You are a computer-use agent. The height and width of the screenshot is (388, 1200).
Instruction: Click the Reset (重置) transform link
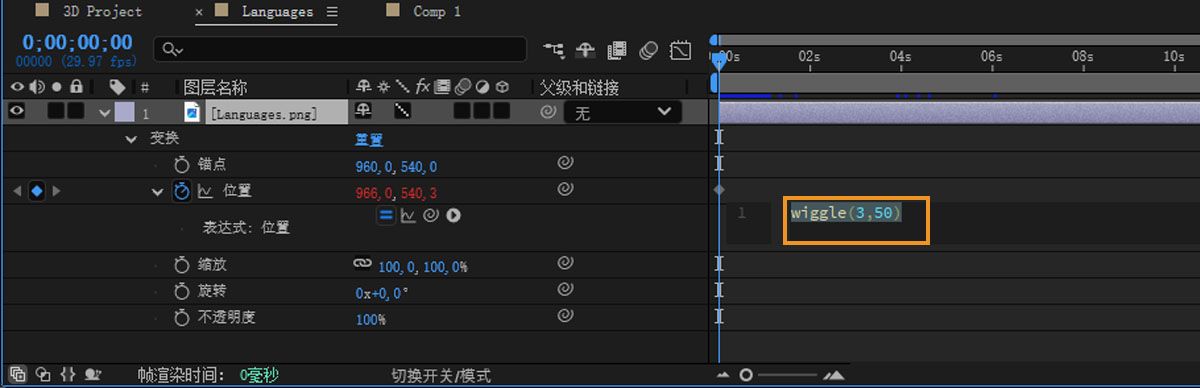pos(369,140)
